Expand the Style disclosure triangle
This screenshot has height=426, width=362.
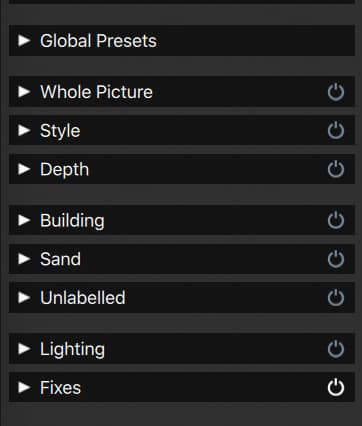click(x=24, y=130)
